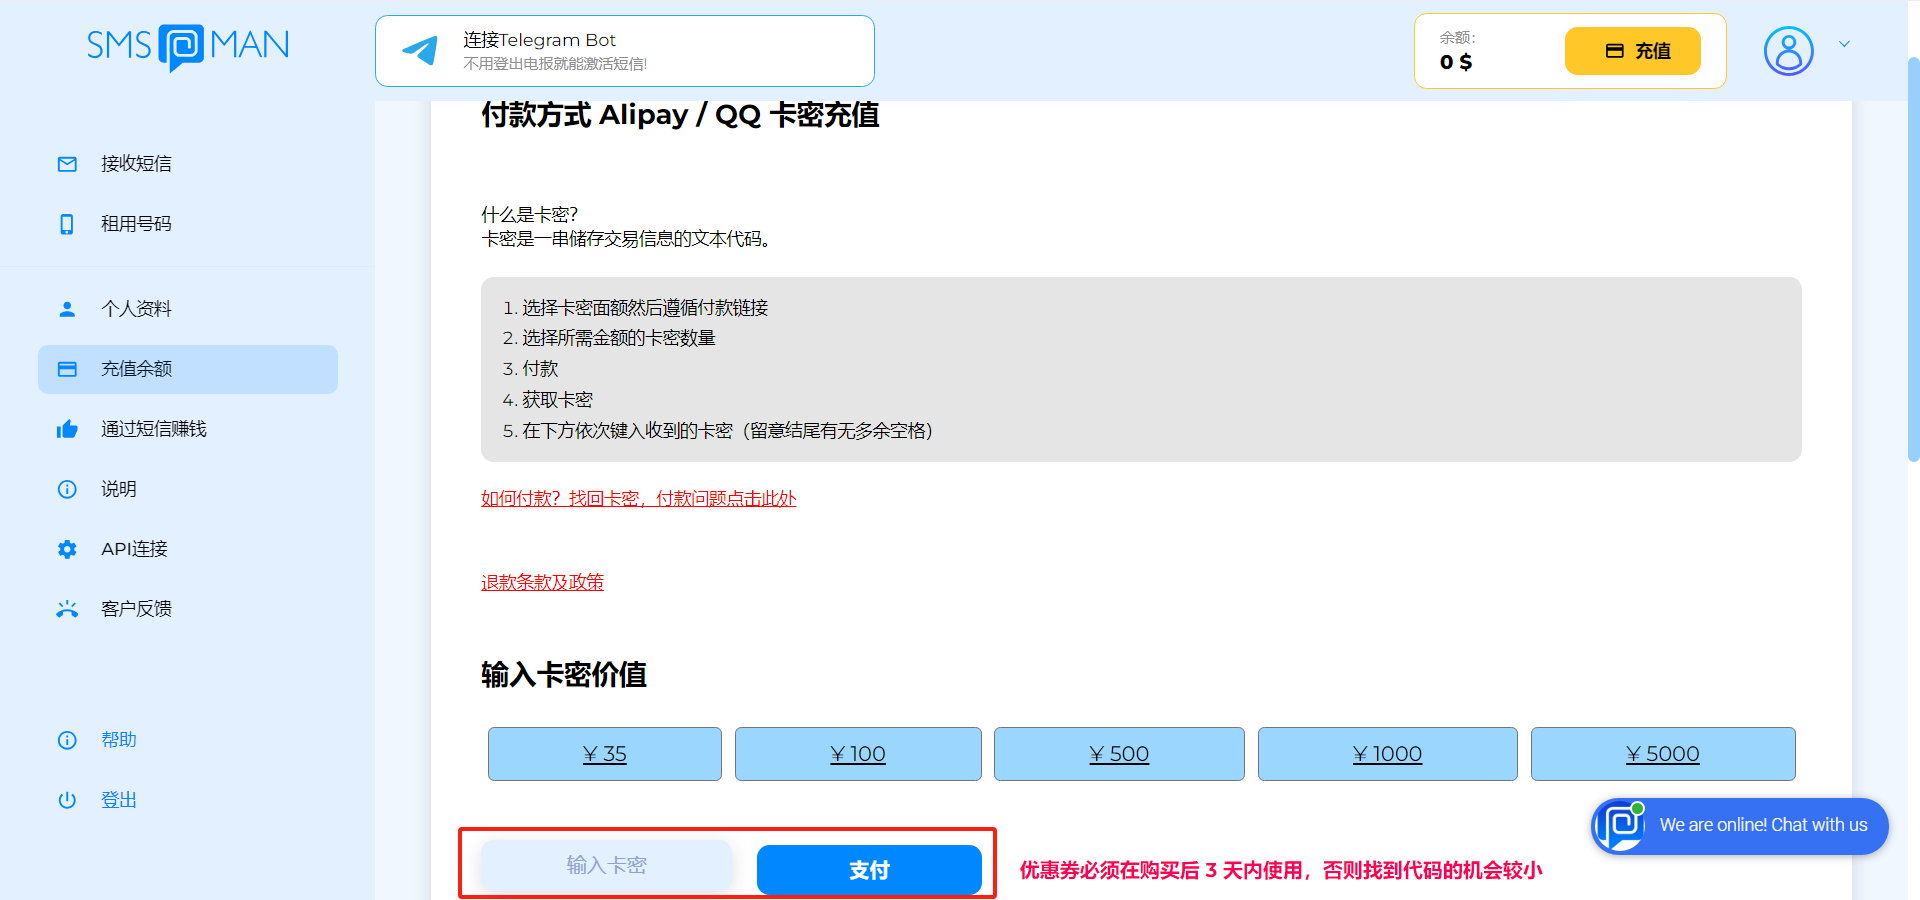The height and width of the screenshot is (900, 1920).
Task: Open the user account avatar icon
Action: coord(1788,51)
